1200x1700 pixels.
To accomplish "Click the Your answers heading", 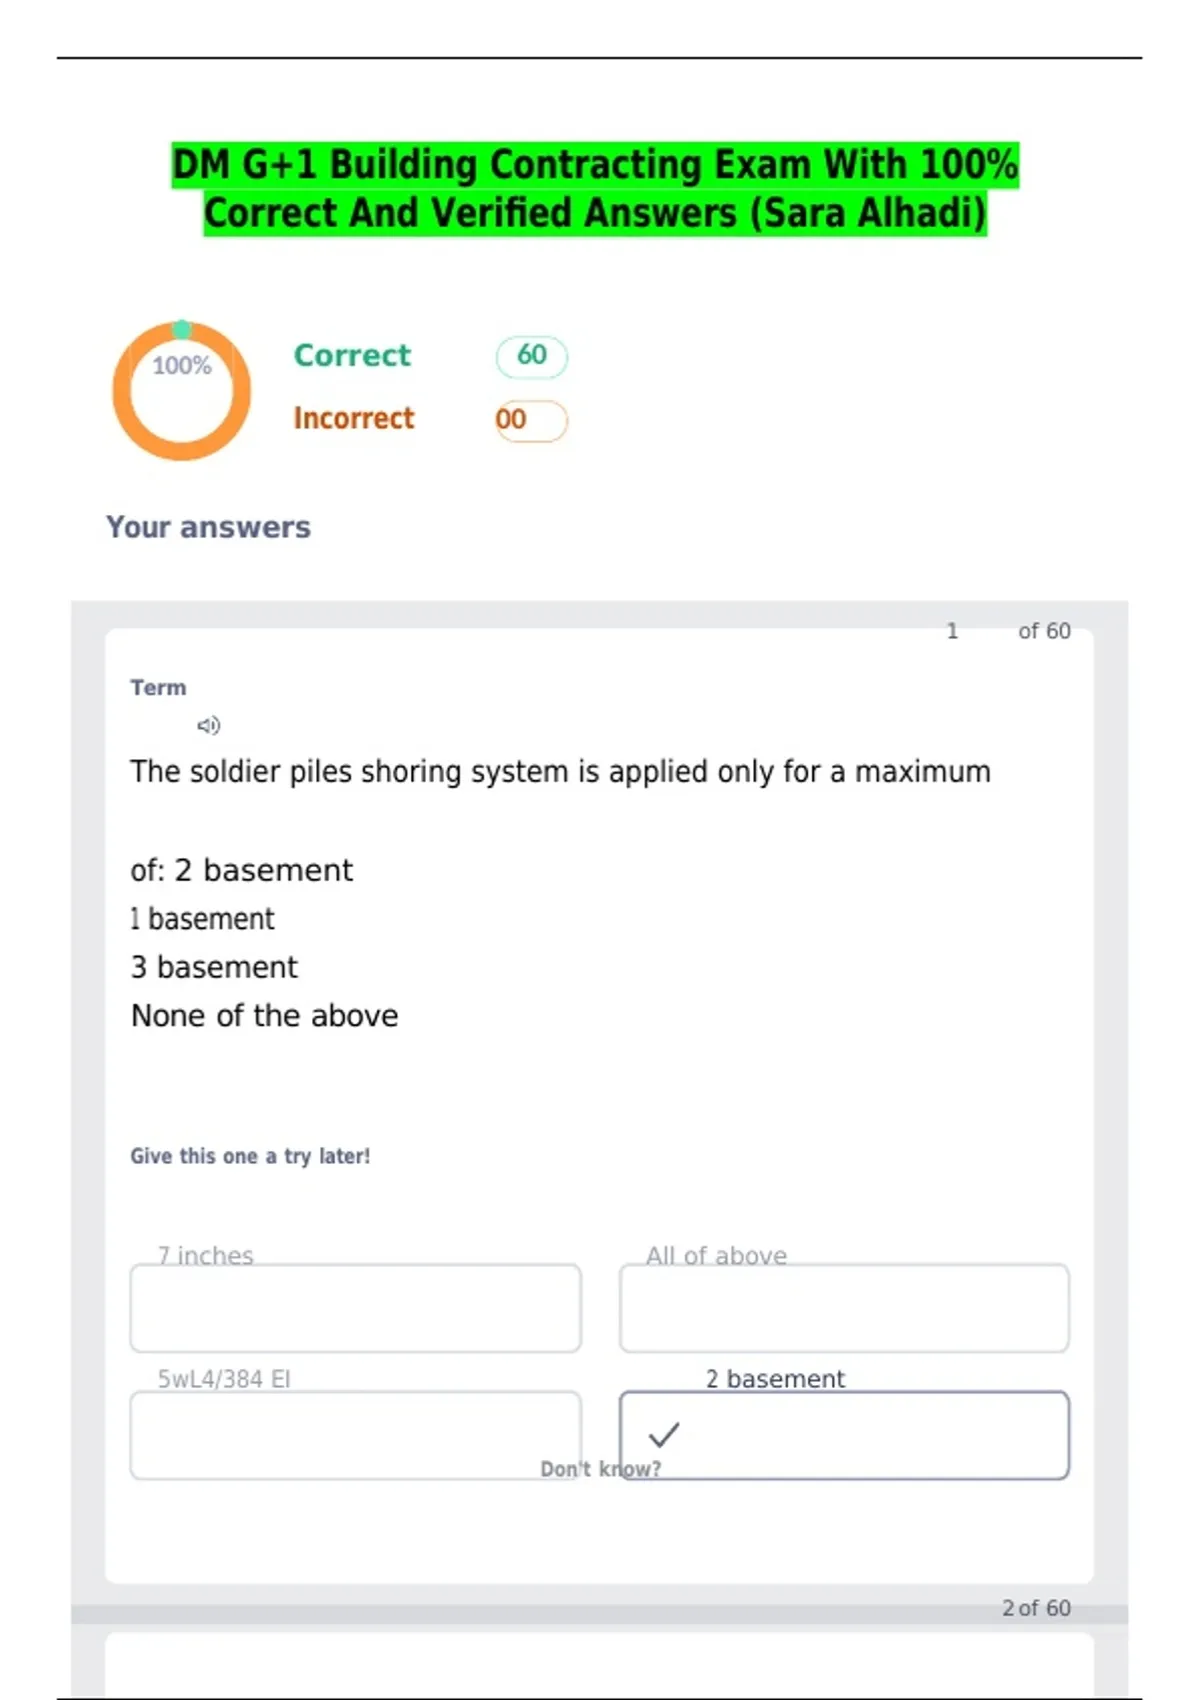I will (x=208, y=527).
